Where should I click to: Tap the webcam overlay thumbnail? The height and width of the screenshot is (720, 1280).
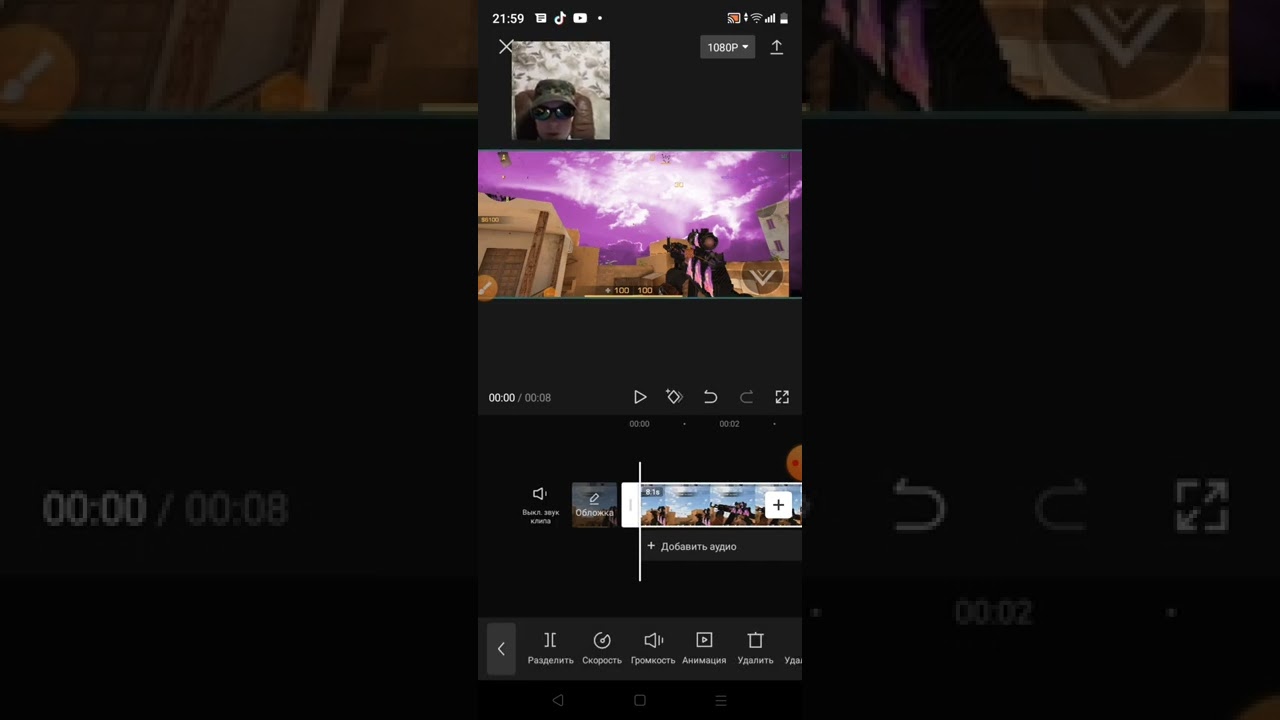click(561, 90)
